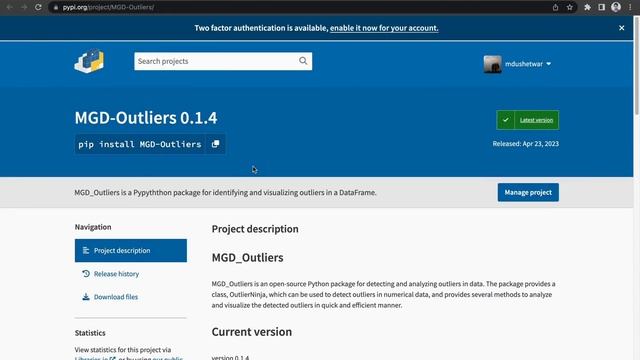Click the lock icon in the address bar
The image size is (640, 360).
click(56, 7)
